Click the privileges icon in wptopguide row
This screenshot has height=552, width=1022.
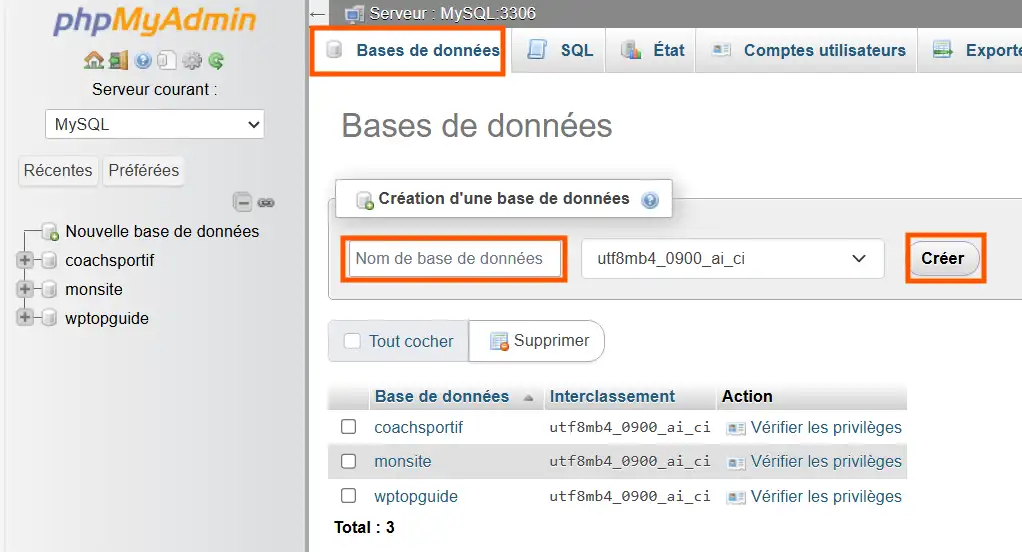(736, 497)
